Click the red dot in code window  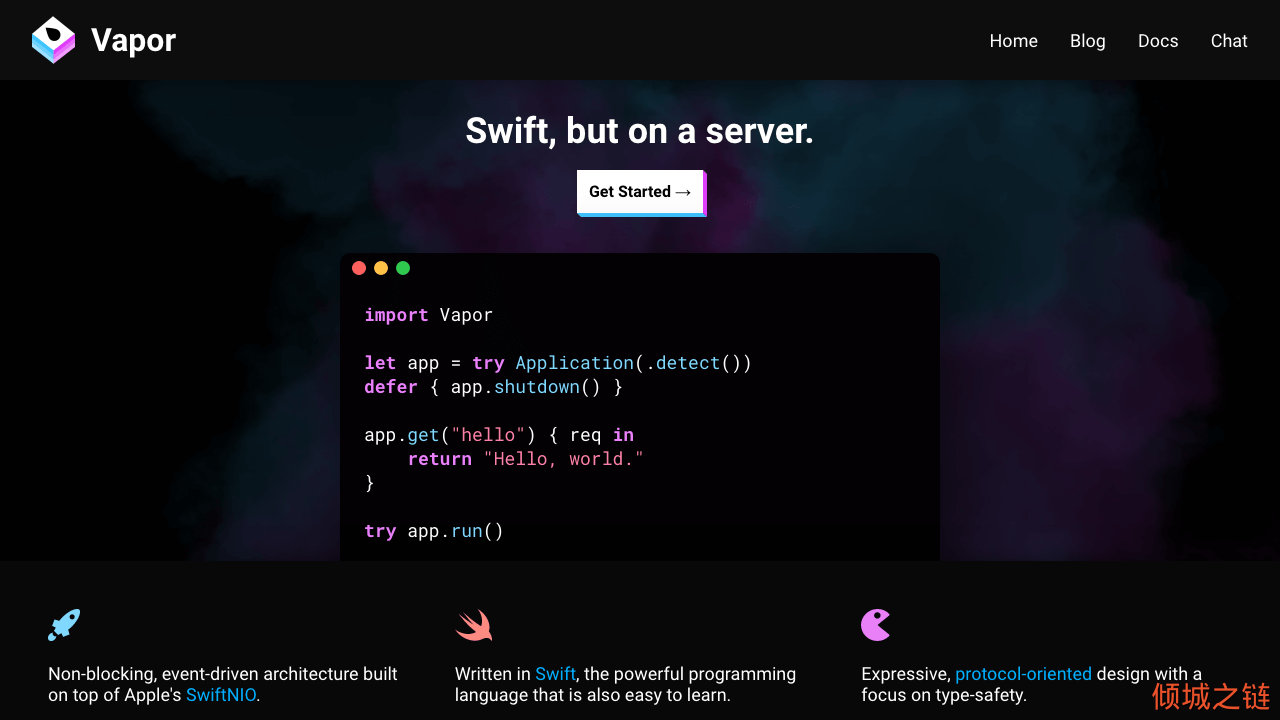(359, 268)
